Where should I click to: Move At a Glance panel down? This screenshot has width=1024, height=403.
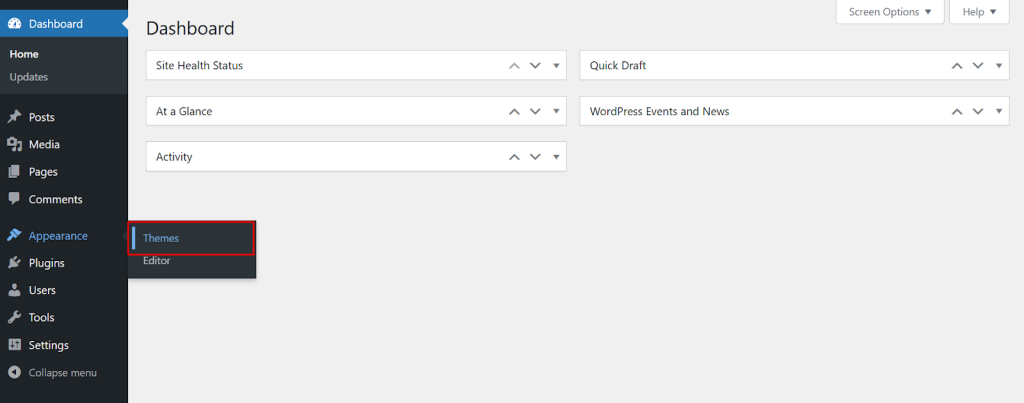(x=535, y=111)
